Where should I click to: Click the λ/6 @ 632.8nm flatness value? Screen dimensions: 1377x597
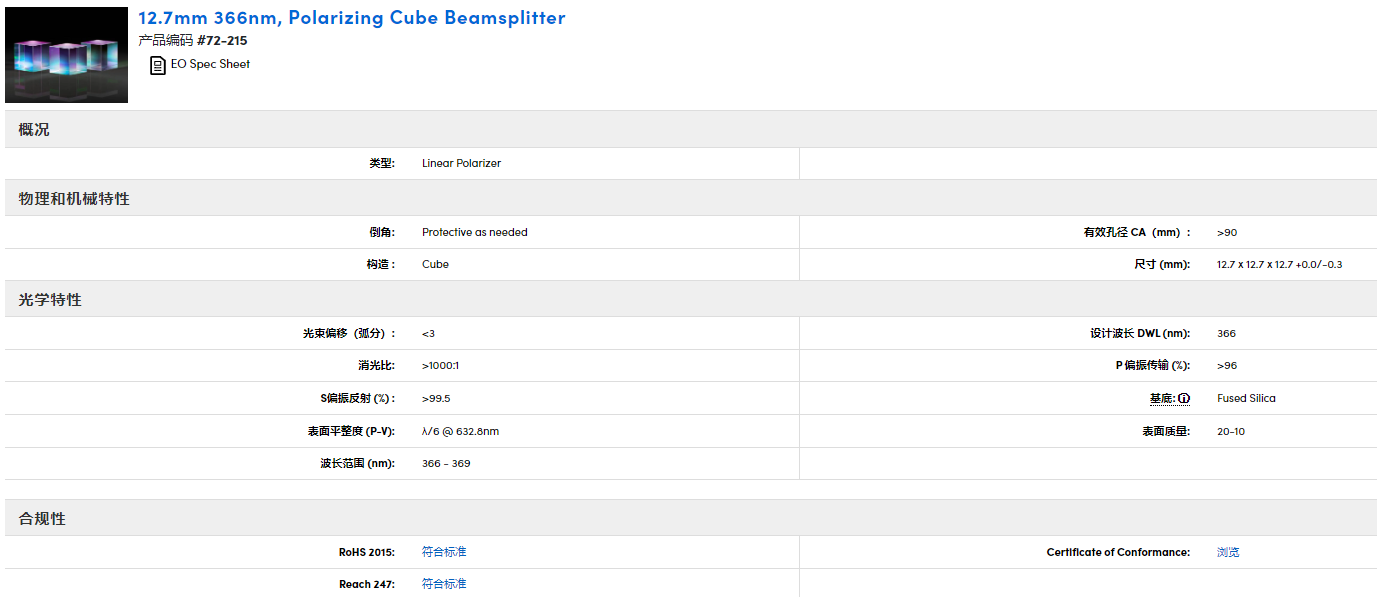coord(460,432)
